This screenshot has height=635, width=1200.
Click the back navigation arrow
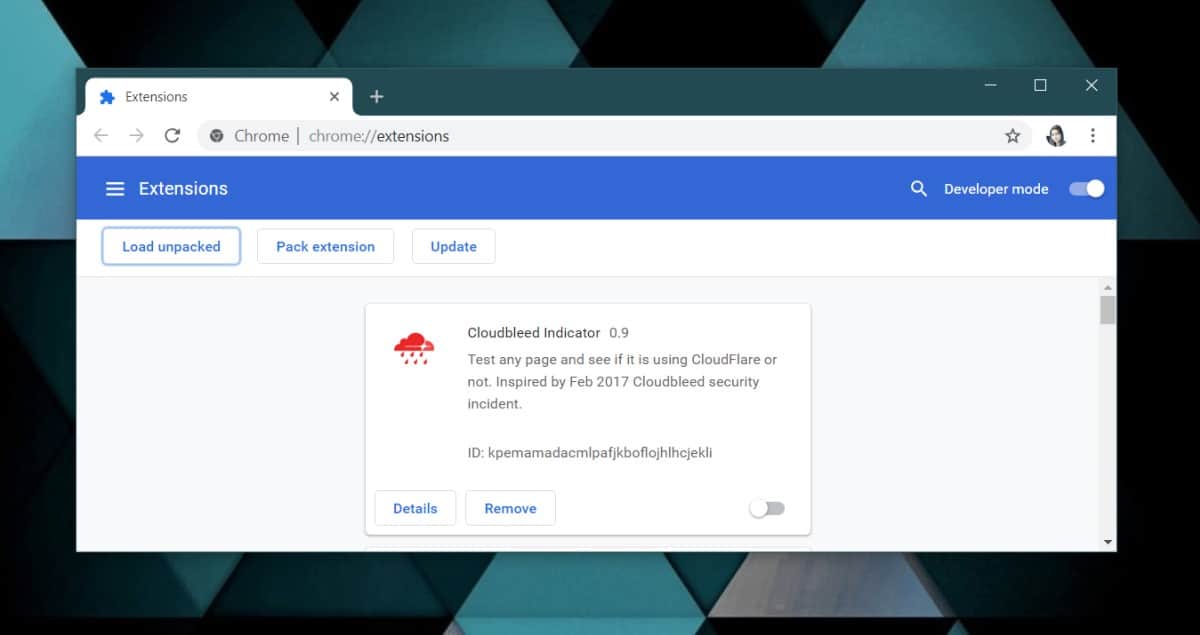(x=100, y=135)
